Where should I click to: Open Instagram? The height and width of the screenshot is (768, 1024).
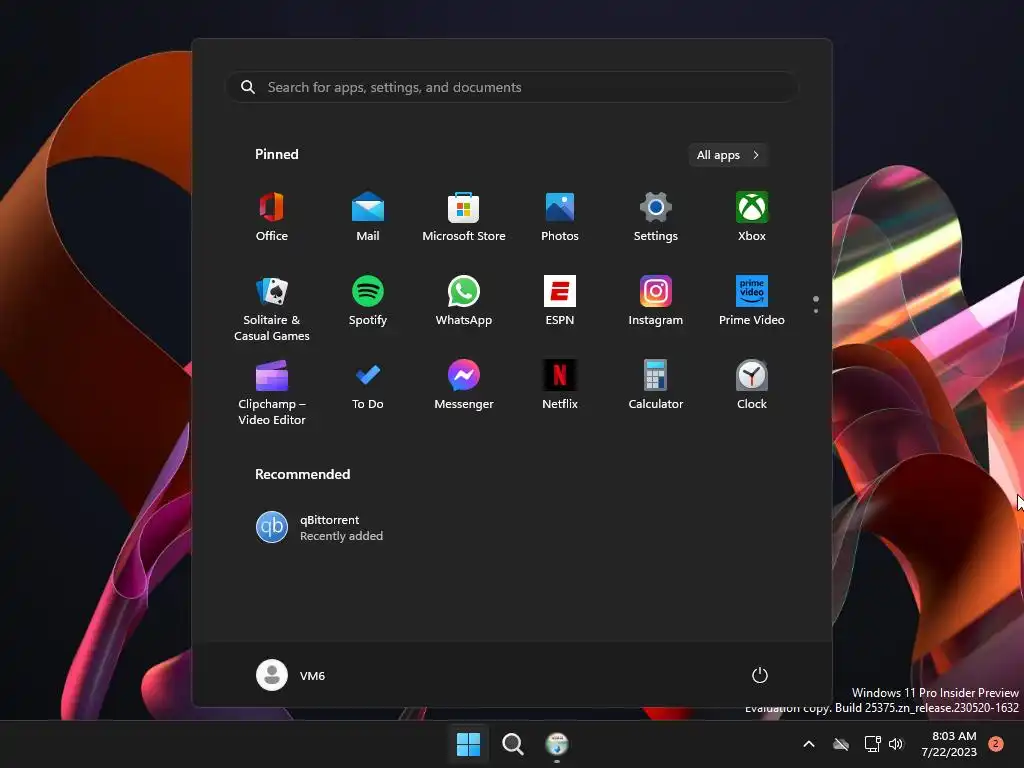[656, 302]
